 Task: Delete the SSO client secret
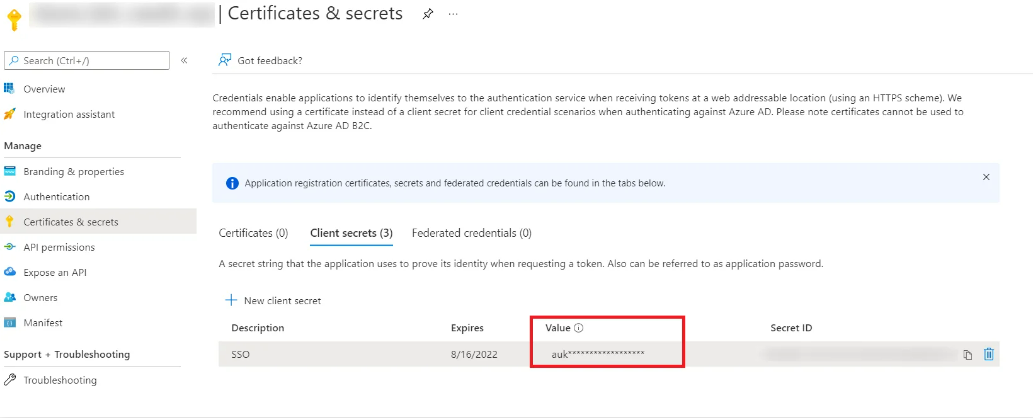pos(989,354)
